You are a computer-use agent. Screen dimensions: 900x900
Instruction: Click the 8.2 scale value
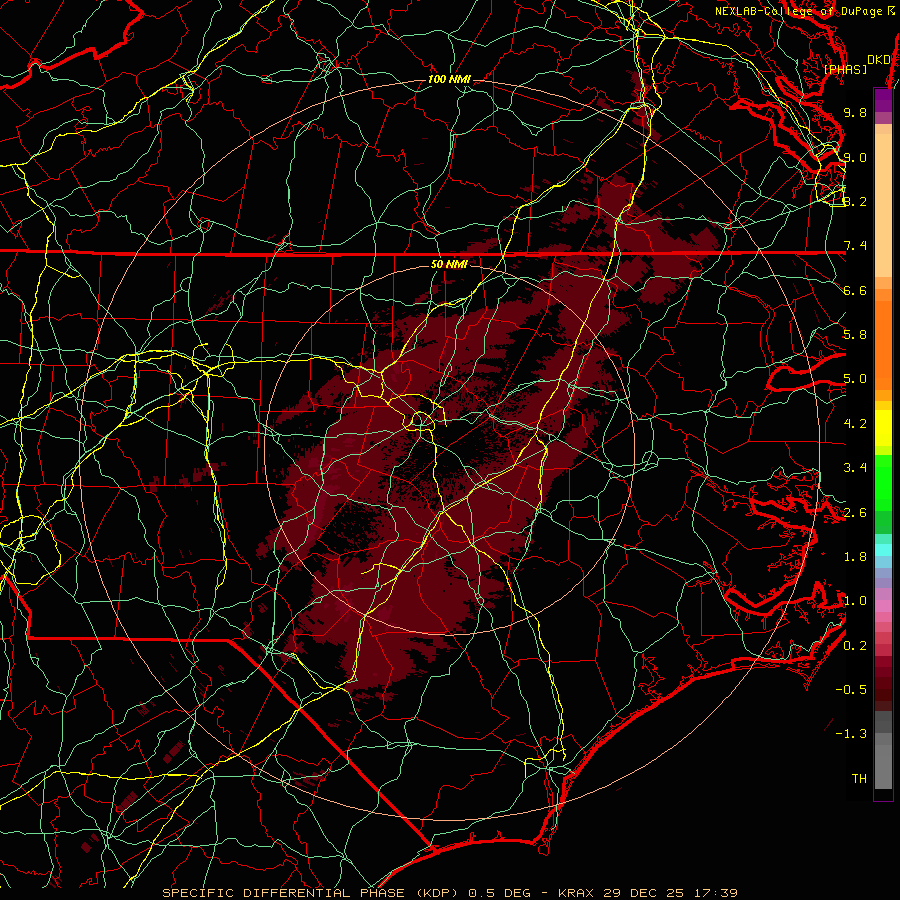[x=855, y=201]
